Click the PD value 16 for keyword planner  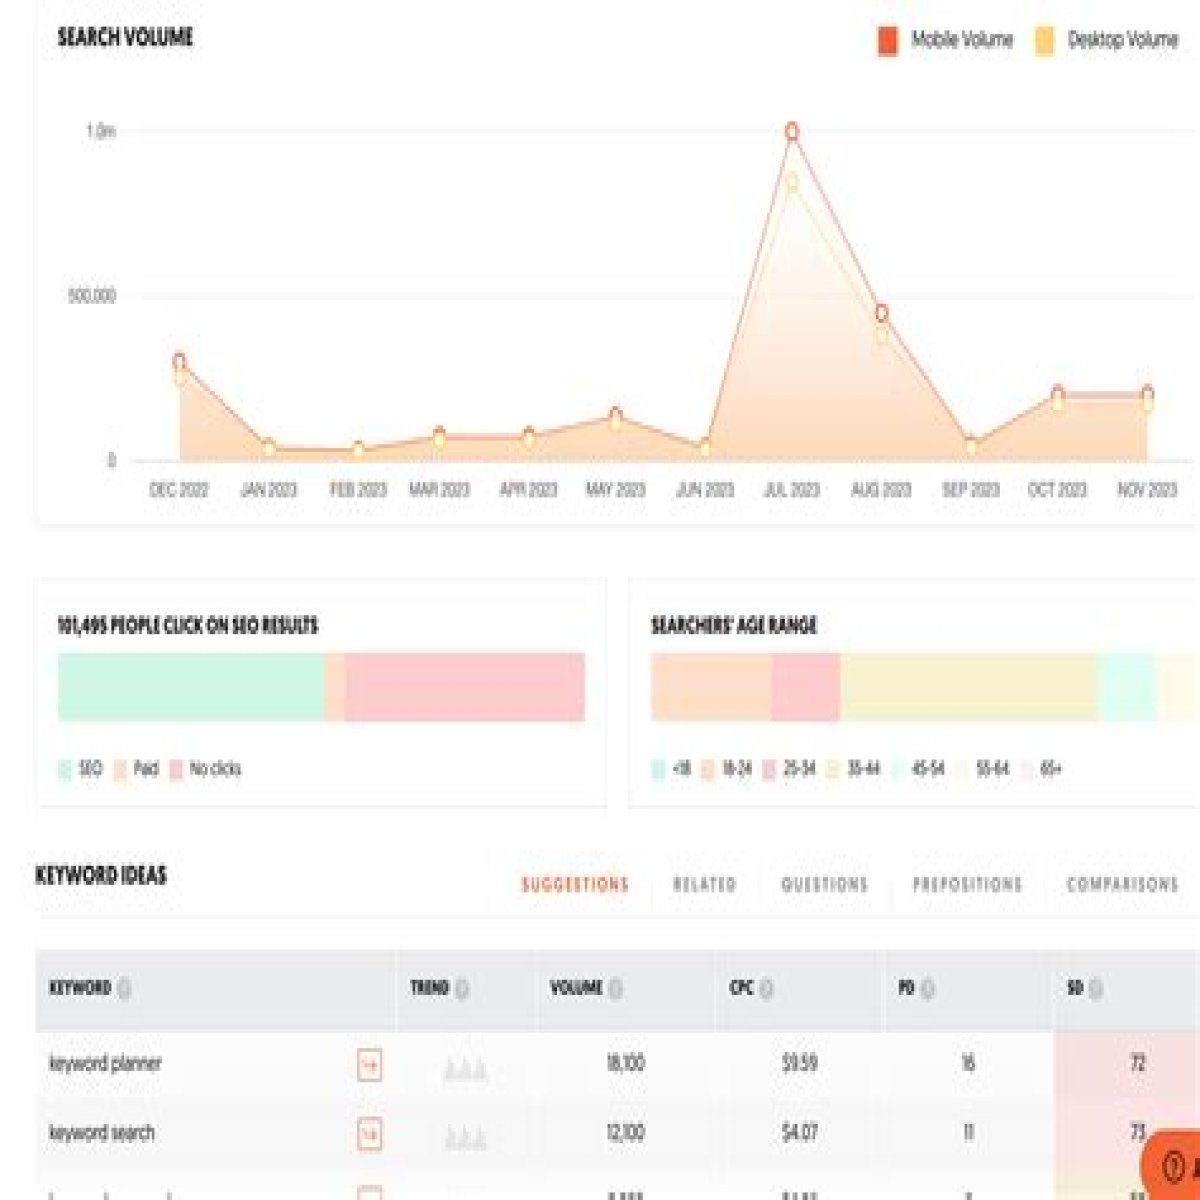click(968, 1064)
